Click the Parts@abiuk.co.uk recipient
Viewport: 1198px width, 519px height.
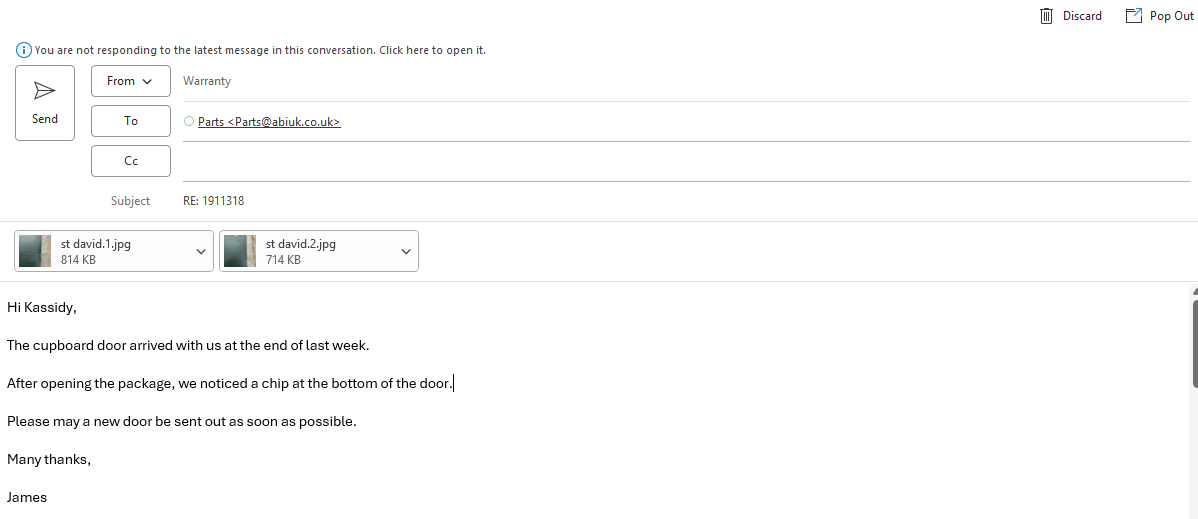click(x=269, y=122)
